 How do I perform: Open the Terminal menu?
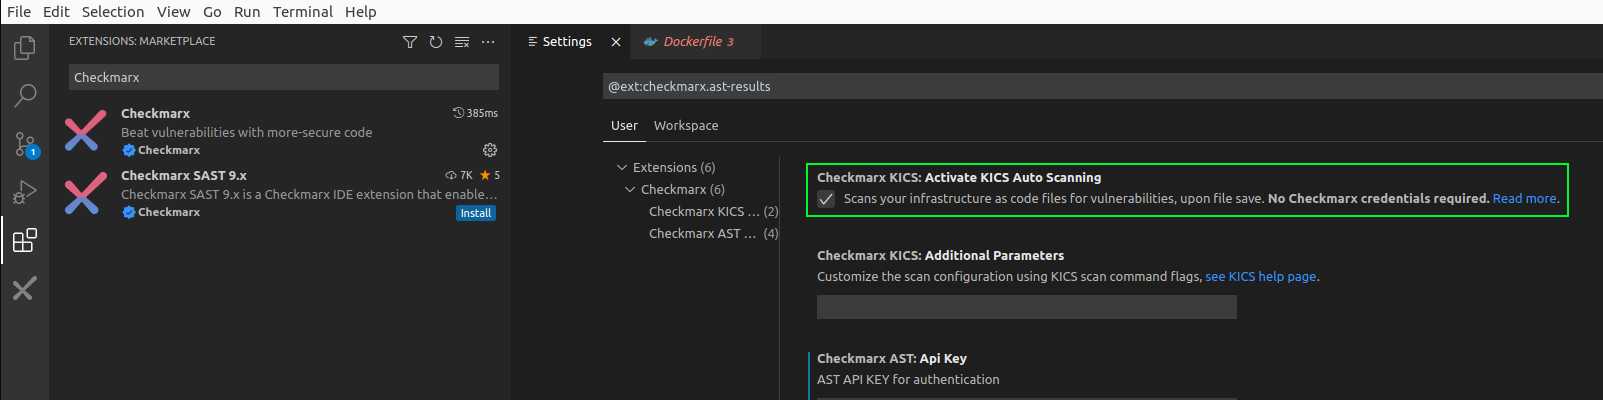tap(303, 12)
